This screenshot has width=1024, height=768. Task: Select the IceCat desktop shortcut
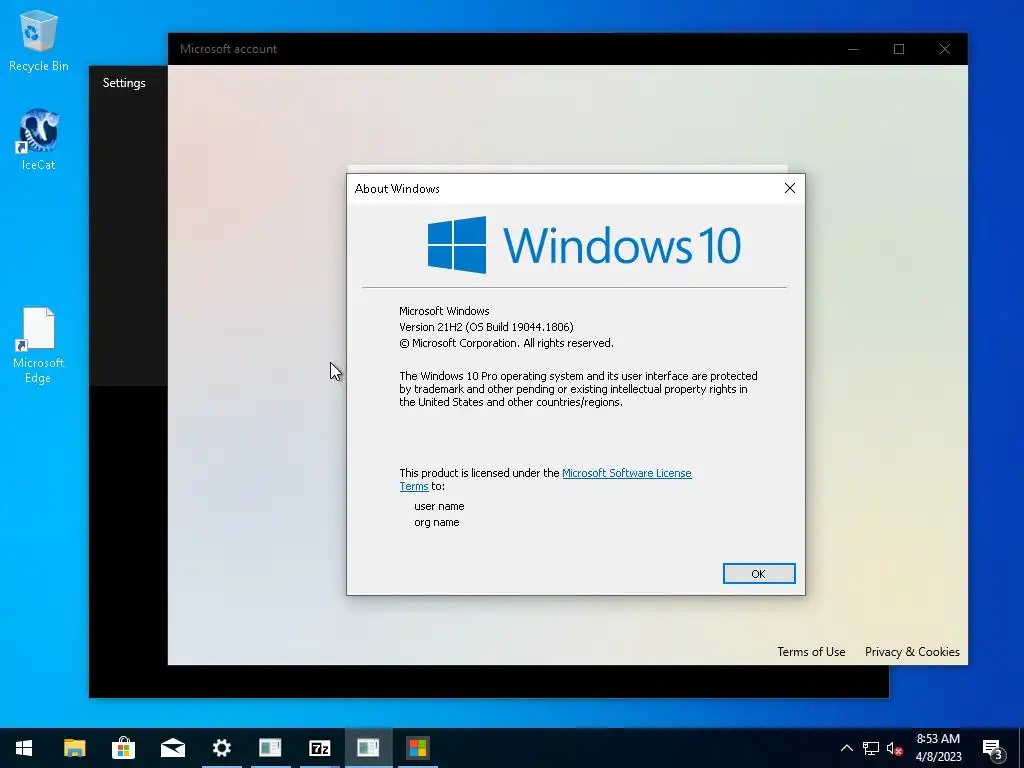point(39,140)
